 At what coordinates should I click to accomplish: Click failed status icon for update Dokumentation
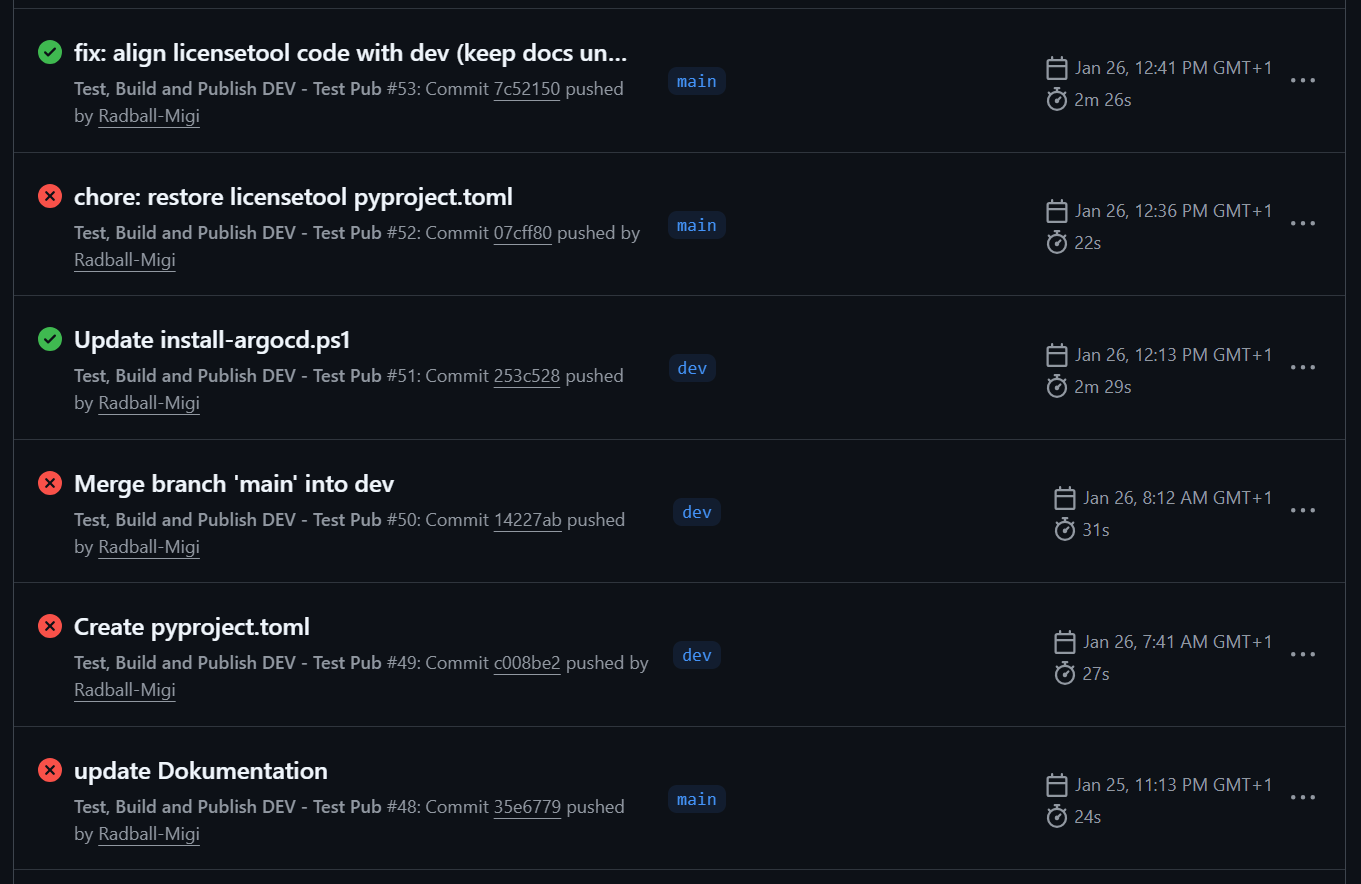pyautogui.click(x=49, y=771)
